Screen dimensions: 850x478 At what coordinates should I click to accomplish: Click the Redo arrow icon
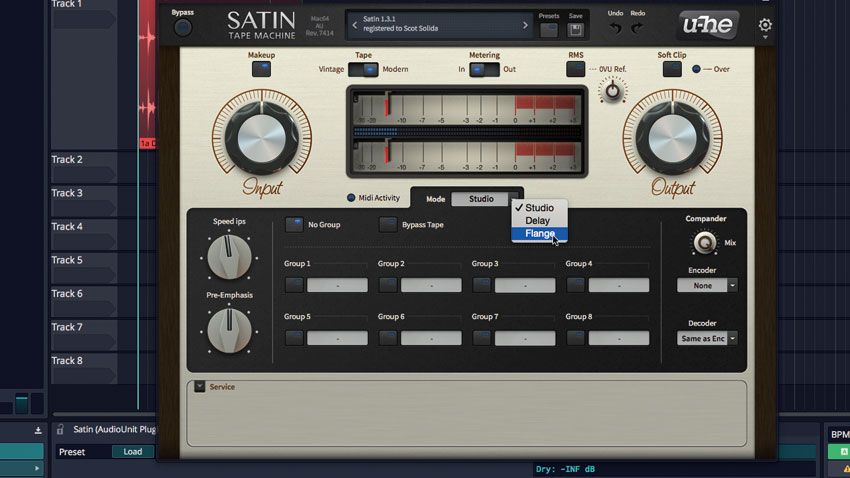click(637, 27)
